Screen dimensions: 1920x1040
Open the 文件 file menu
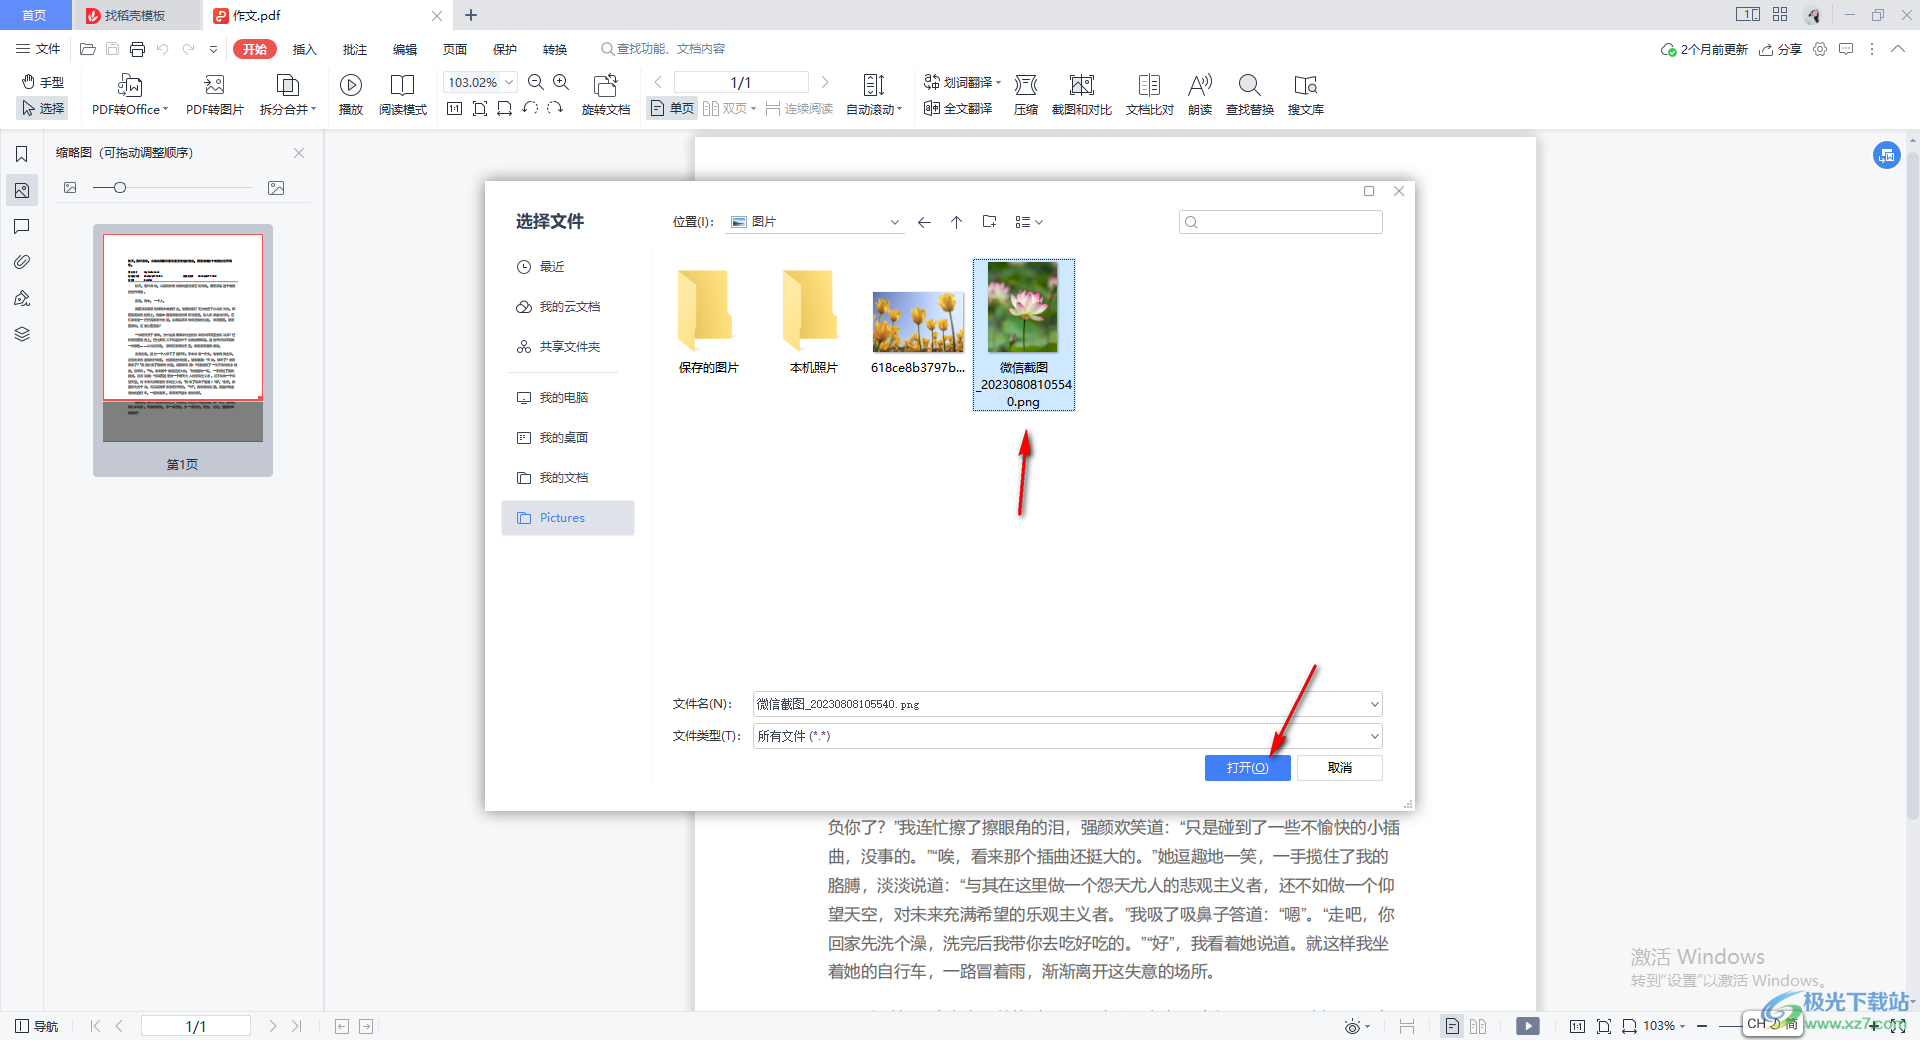click(x=38, y=49)
